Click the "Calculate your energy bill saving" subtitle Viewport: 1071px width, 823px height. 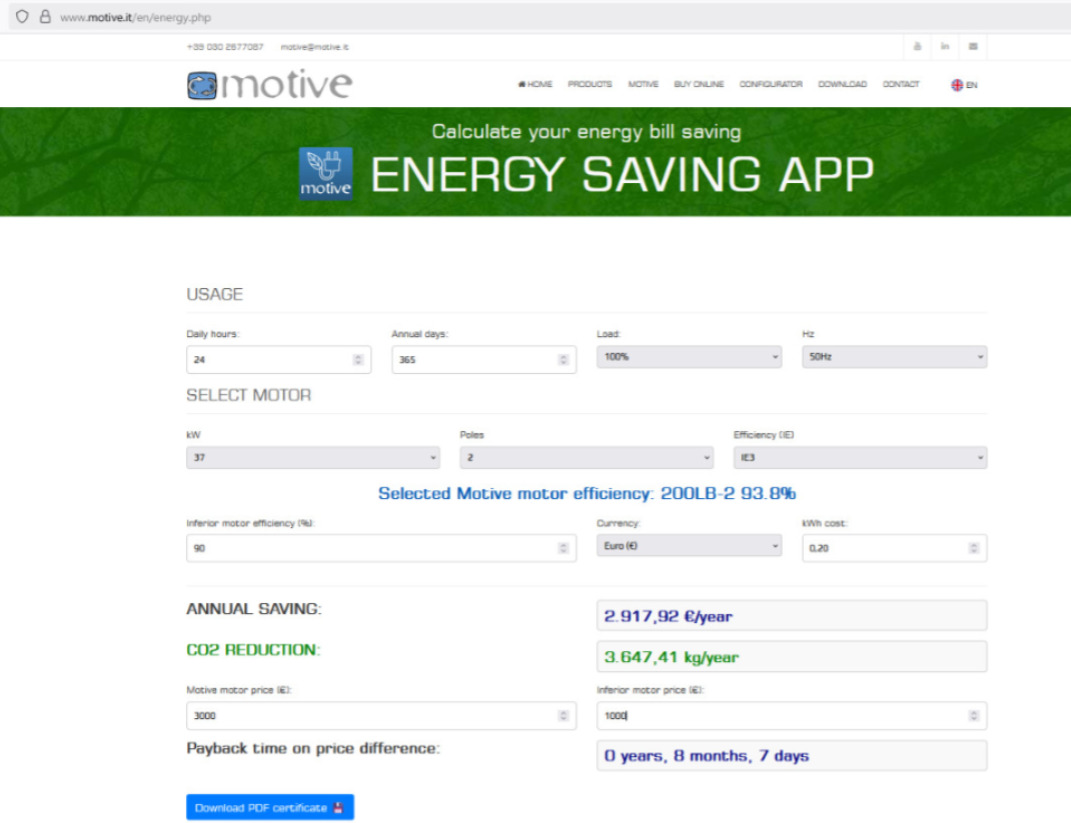pos(586,132)
